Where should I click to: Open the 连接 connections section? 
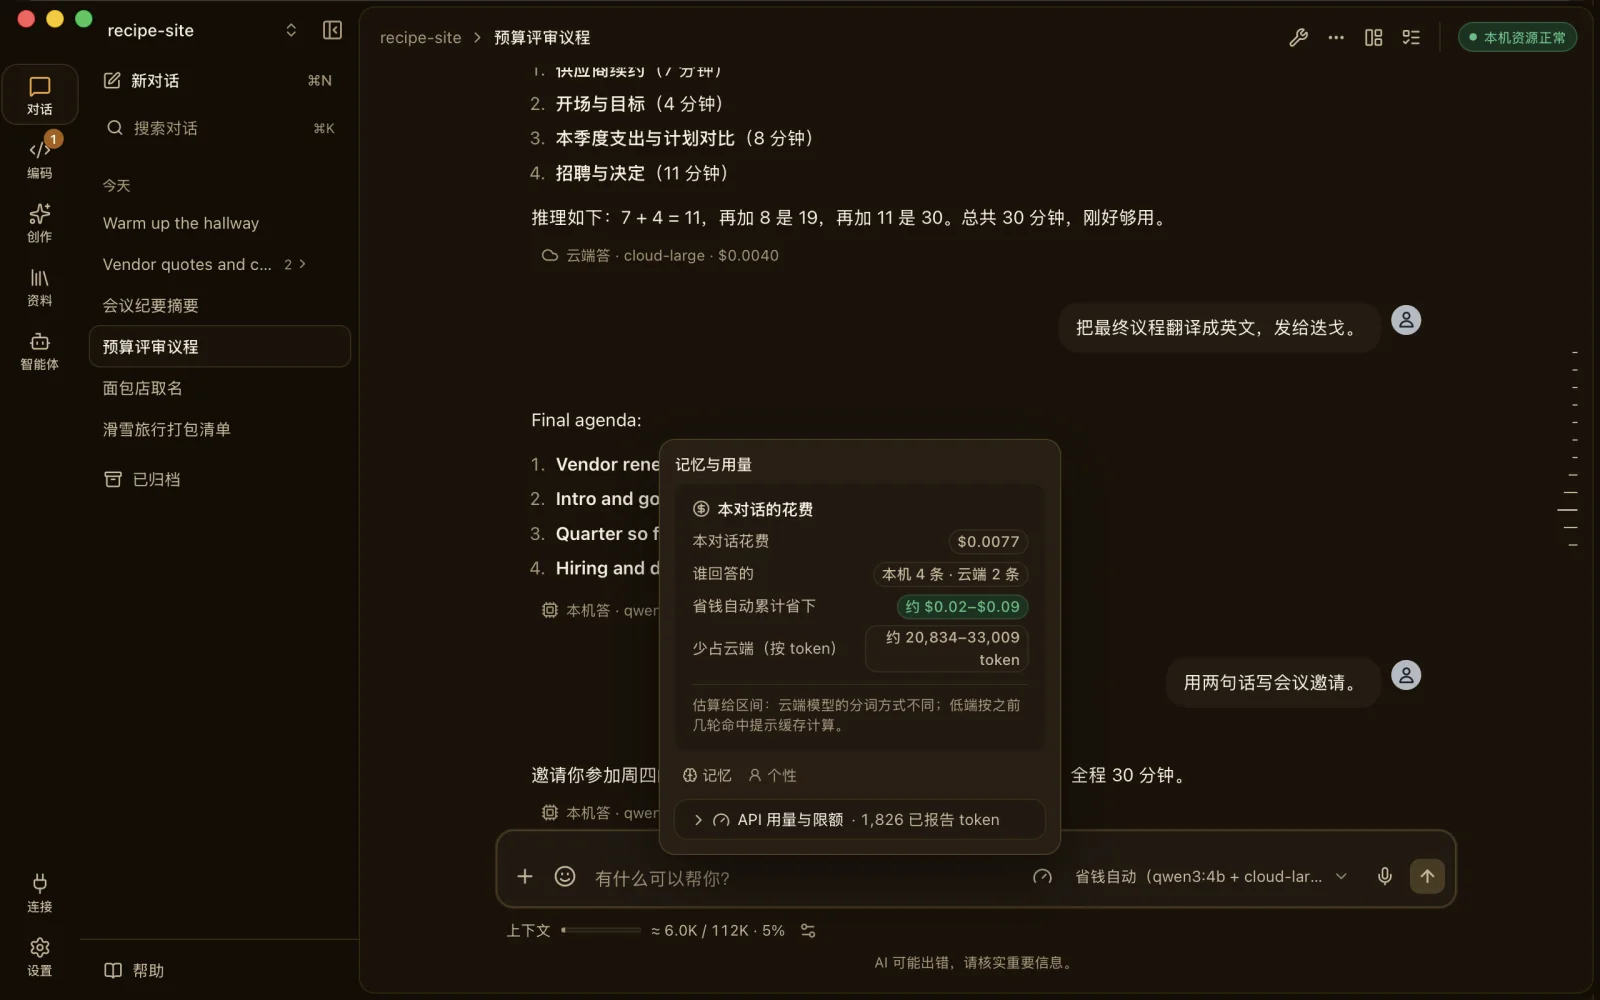tap(40, 893)
